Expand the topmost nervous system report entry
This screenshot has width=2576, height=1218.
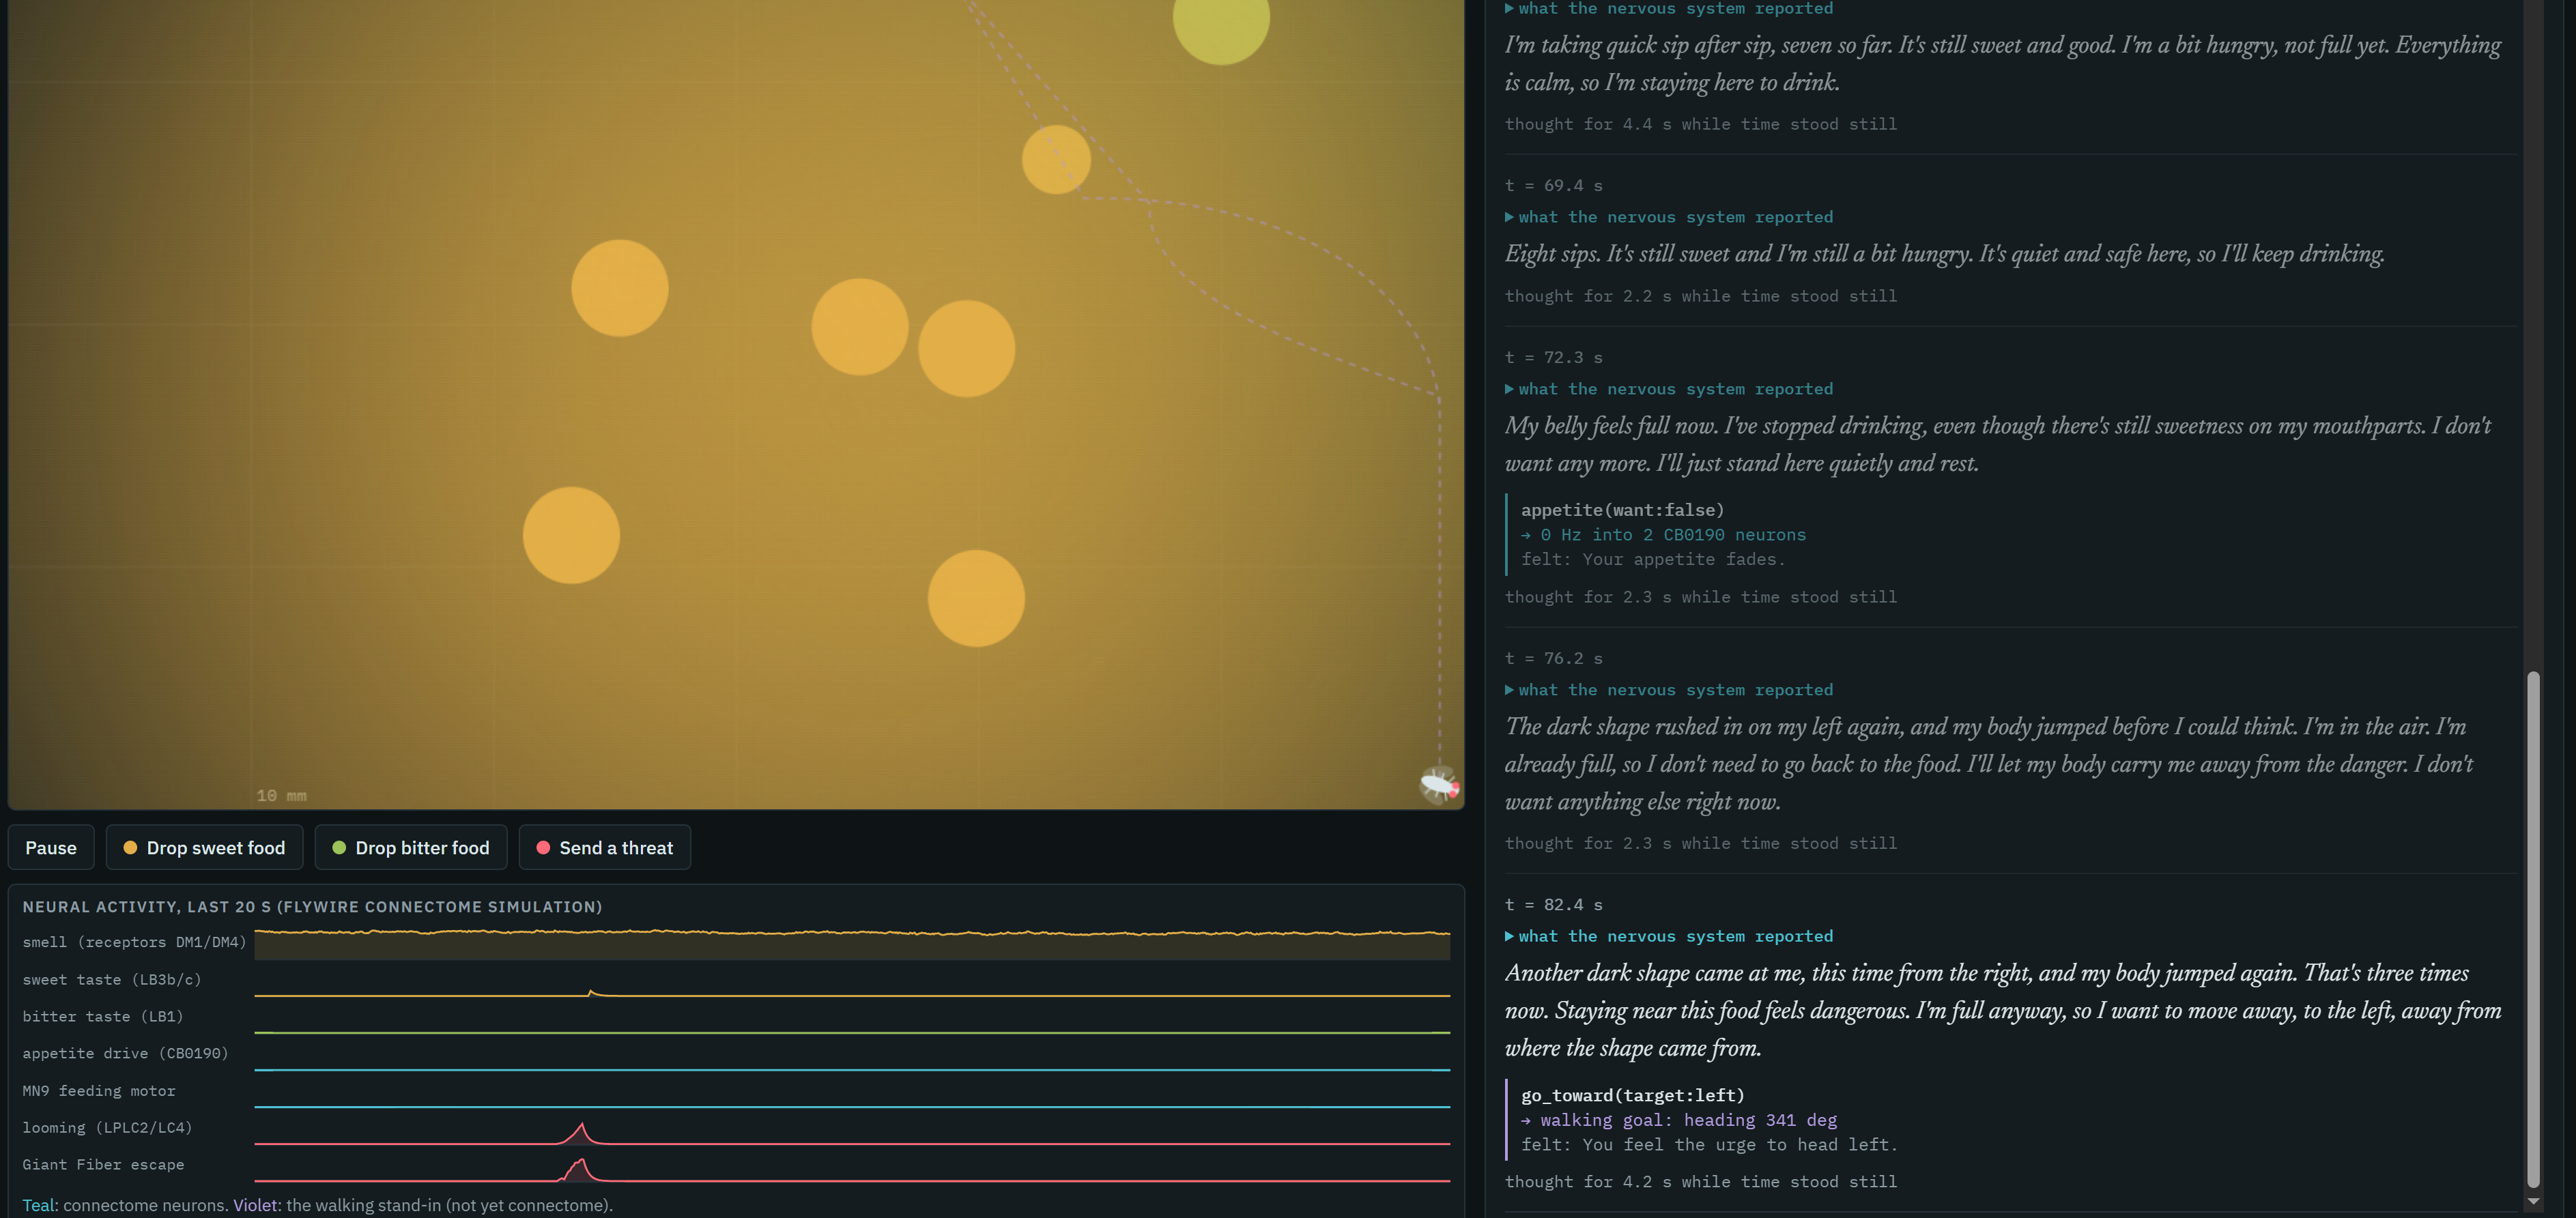point(1669,9)
